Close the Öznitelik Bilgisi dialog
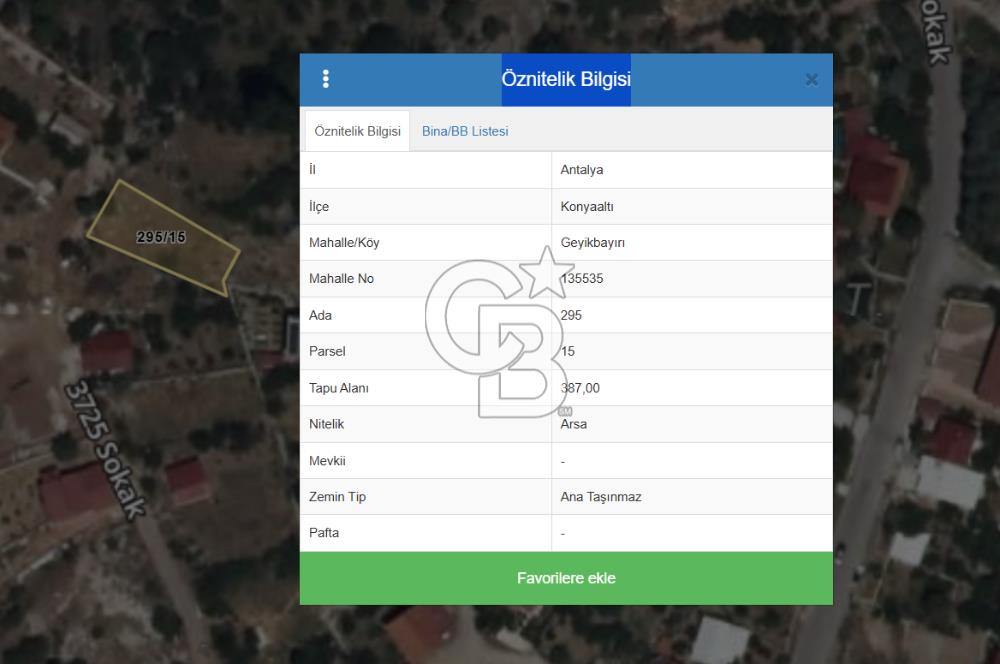This screenshot has width=1000, height=664. [811, 80]
